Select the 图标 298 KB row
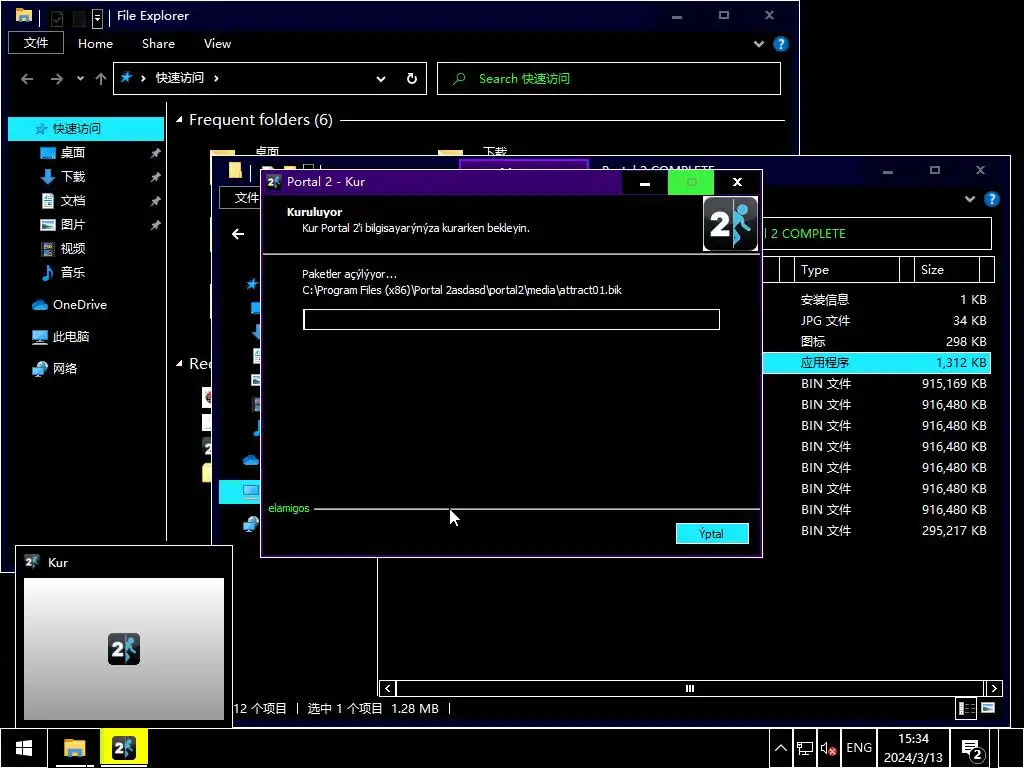1024x768 pixels. [876, 342]
